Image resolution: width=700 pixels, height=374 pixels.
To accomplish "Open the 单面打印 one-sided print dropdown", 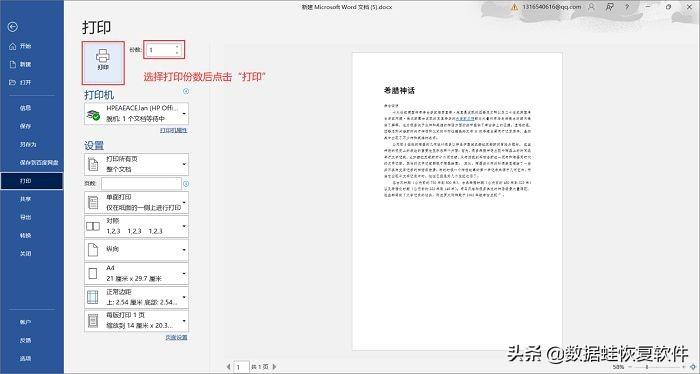I will [136, 203].
